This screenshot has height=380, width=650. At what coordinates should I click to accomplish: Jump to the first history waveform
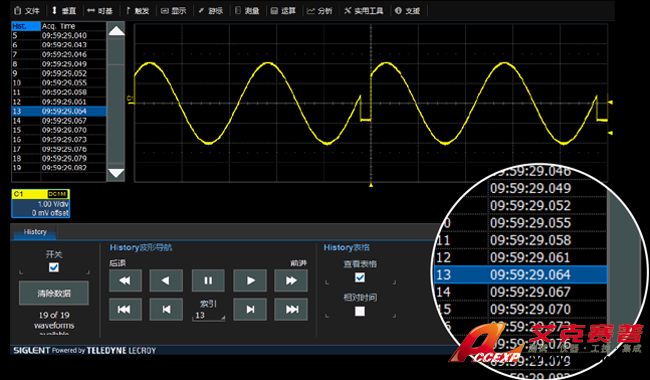pyautogui.click(x=125, y=309)
